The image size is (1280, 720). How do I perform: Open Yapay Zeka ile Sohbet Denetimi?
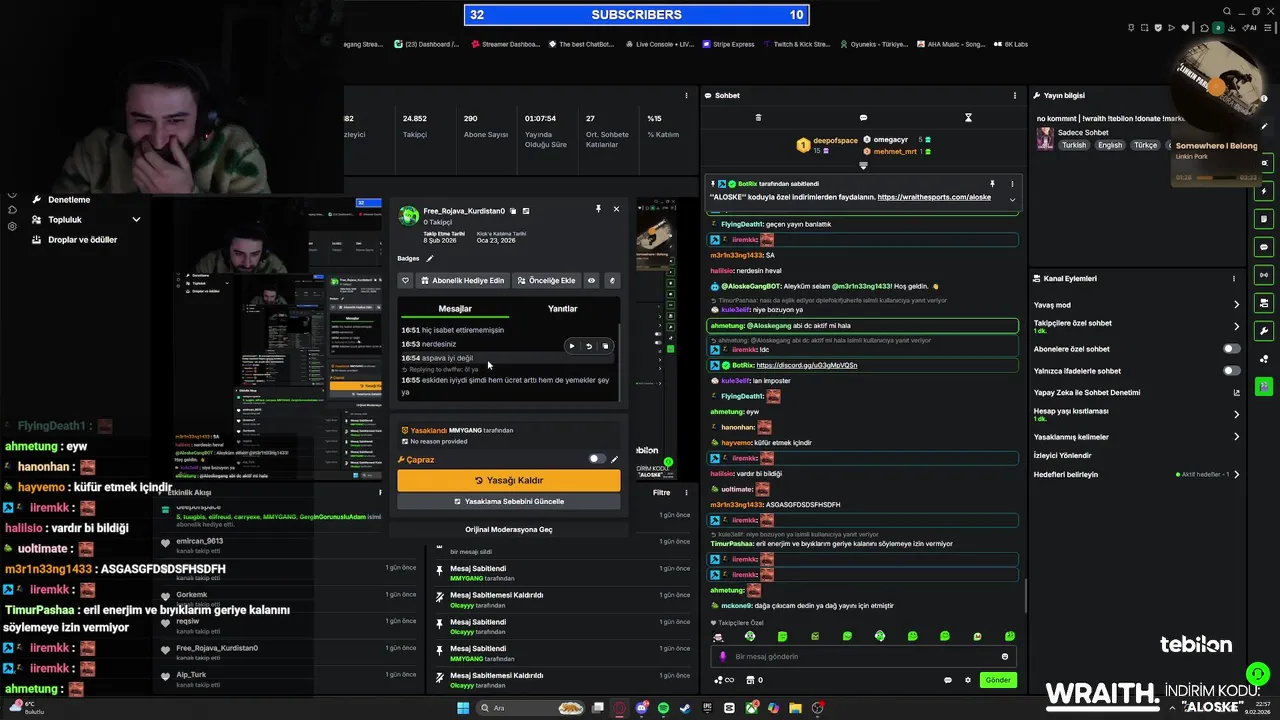1135,393
